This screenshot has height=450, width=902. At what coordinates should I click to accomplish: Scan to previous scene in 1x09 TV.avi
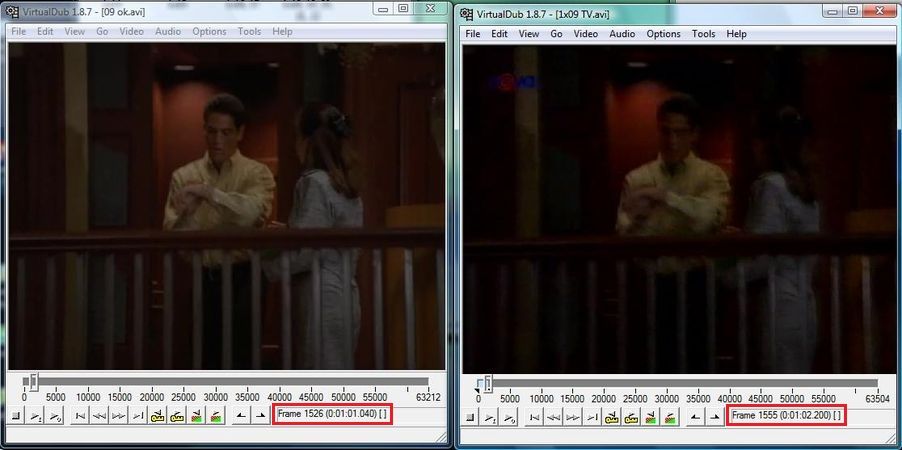(651, 417)
